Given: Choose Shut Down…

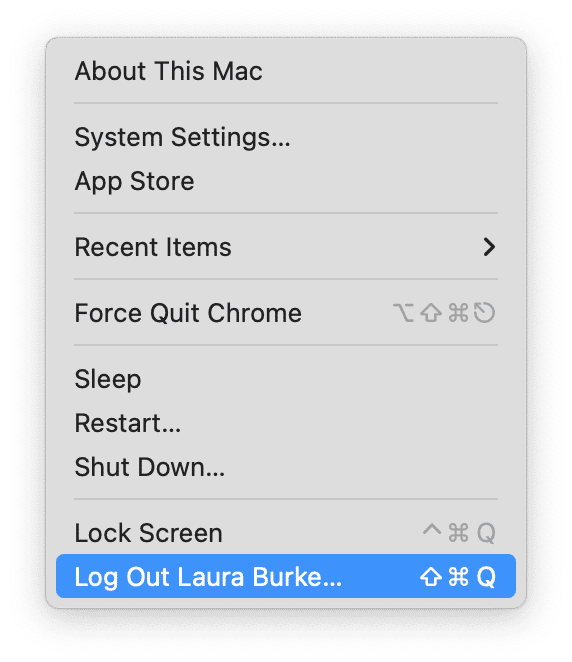Looking at the screenshot, I should [286, 467].
